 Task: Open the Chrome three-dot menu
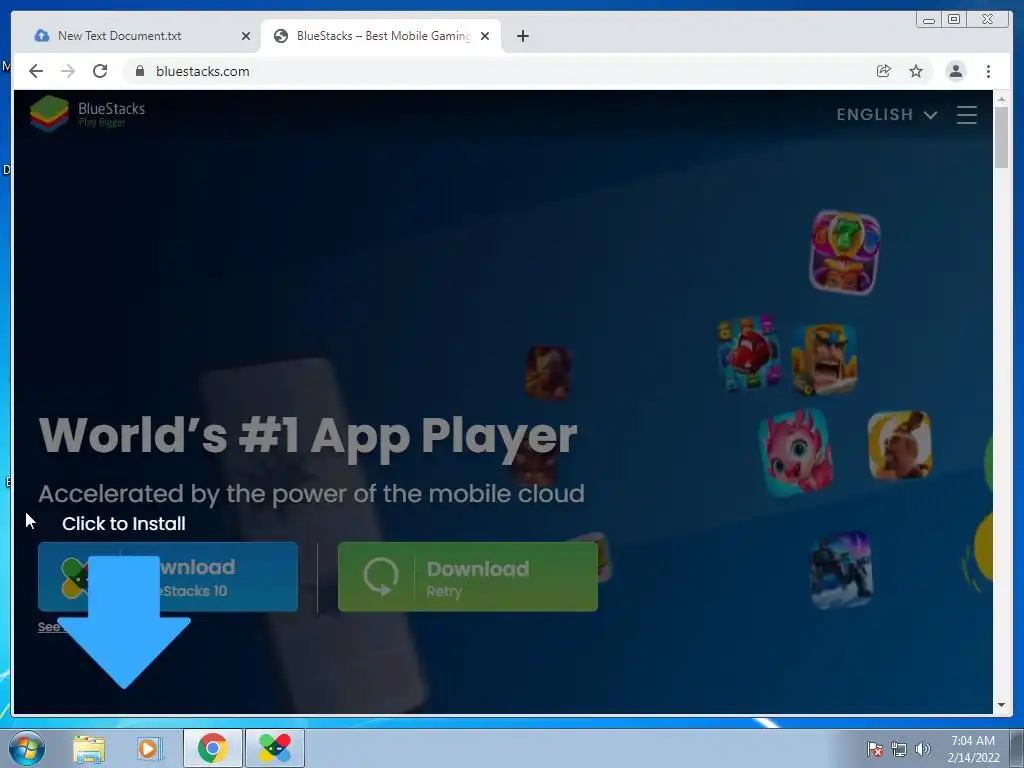click(988, 71)
